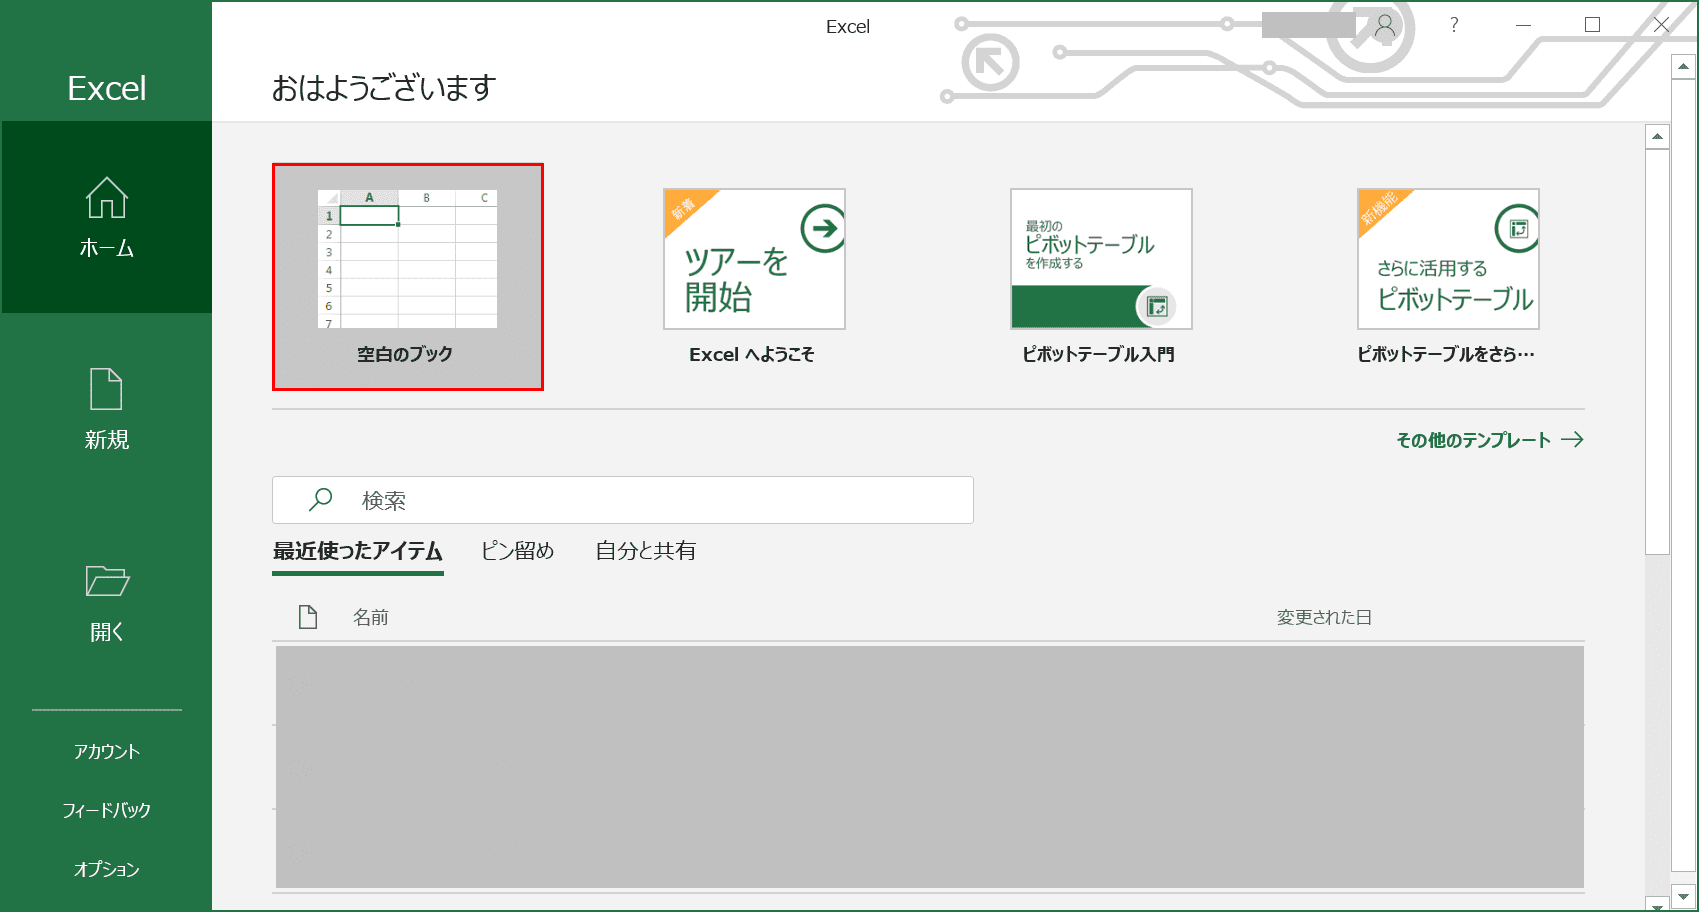Maximize the Excel window
This screenshot has height=912, width=1699.
1592,25
